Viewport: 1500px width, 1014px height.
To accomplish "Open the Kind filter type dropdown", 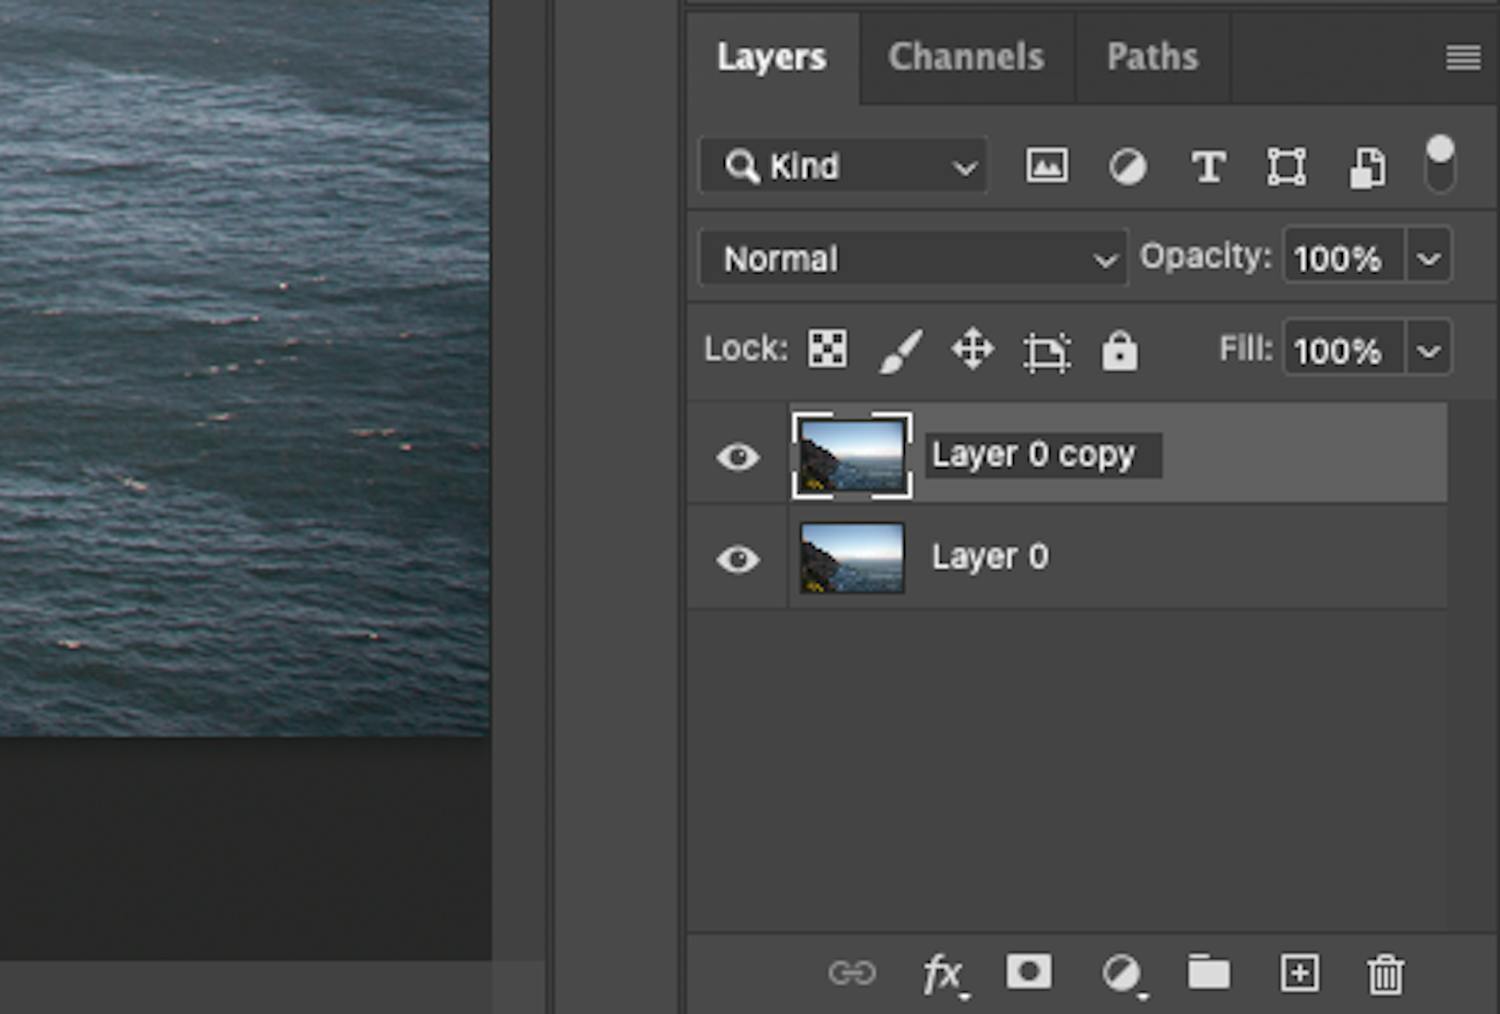I will tap(844, 166).
